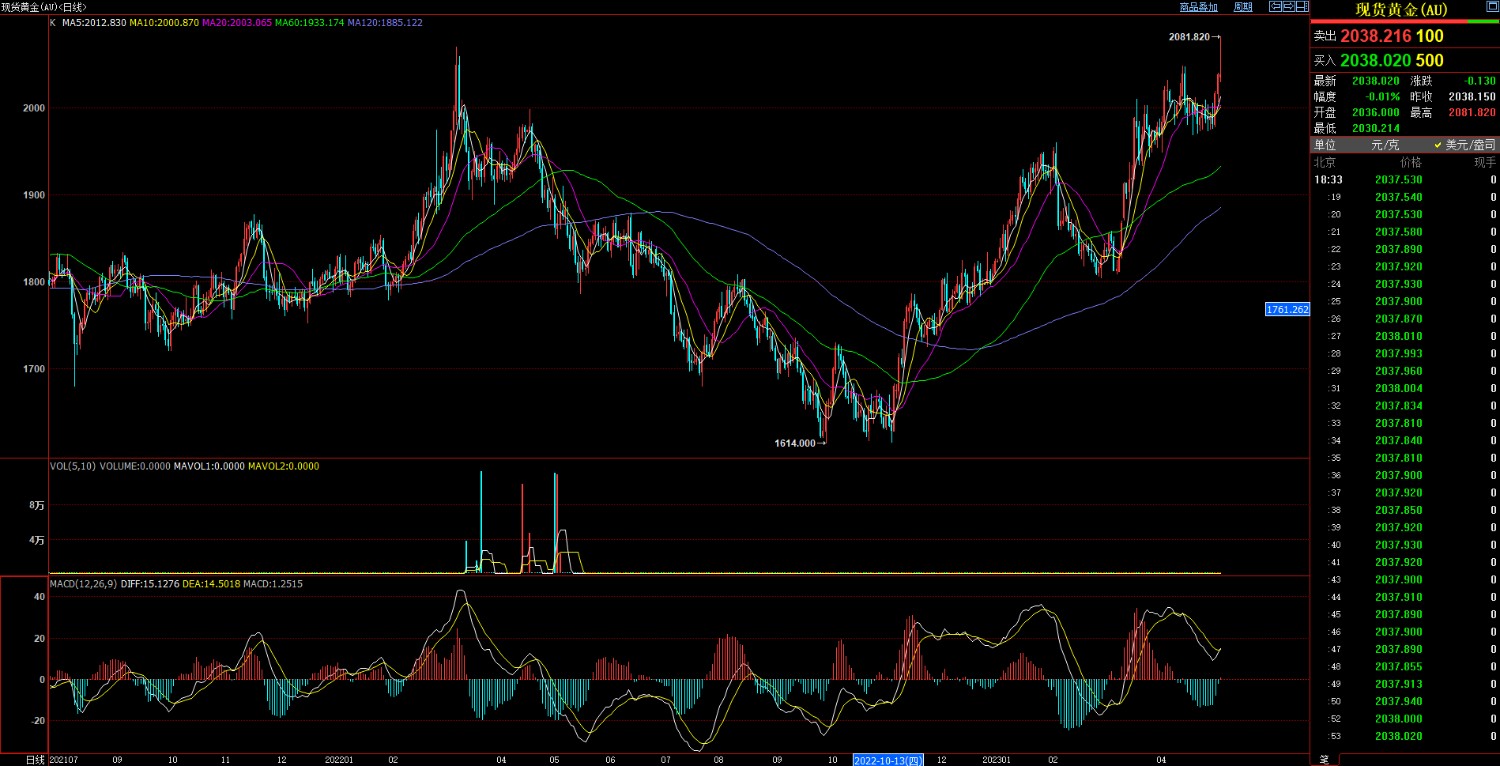
Task: Click the left arrow navigation icon
Action: (x=1275, y=7)
